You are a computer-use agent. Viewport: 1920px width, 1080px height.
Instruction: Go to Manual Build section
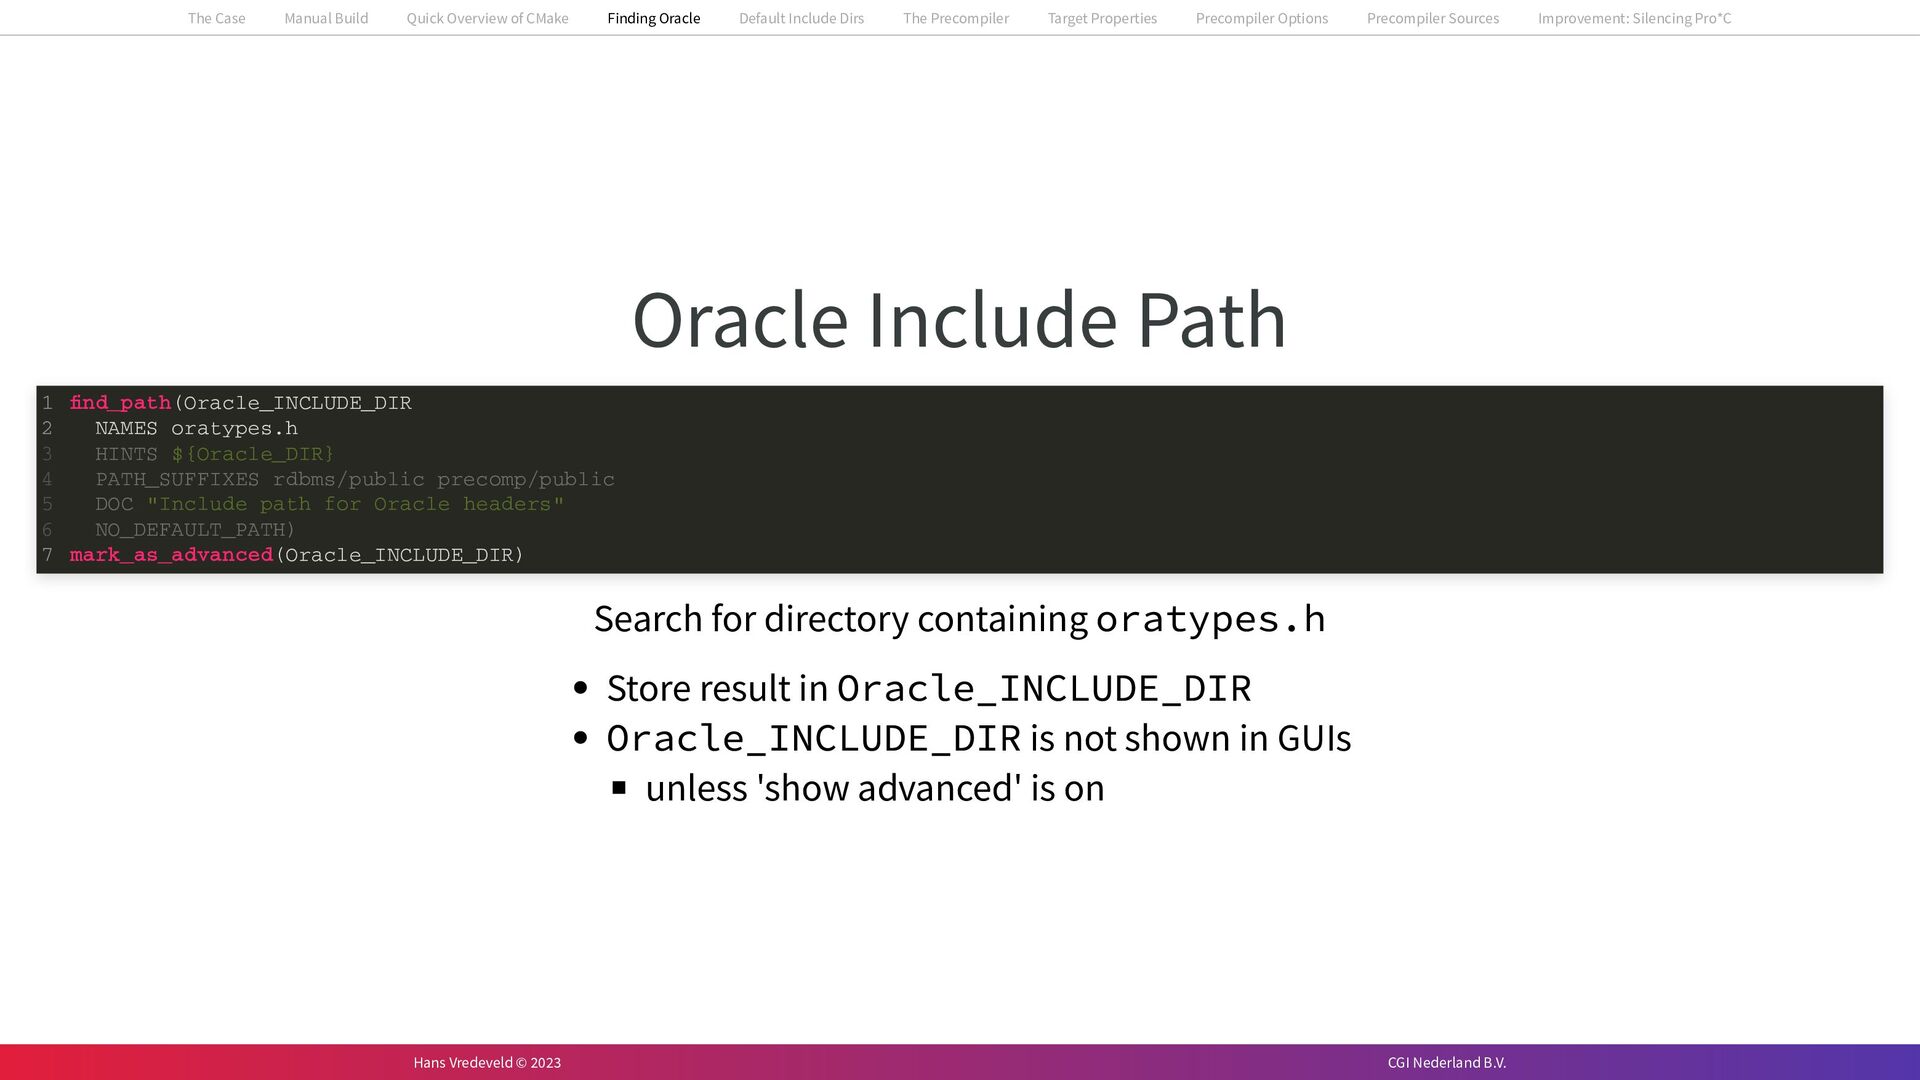coord(326,18)
